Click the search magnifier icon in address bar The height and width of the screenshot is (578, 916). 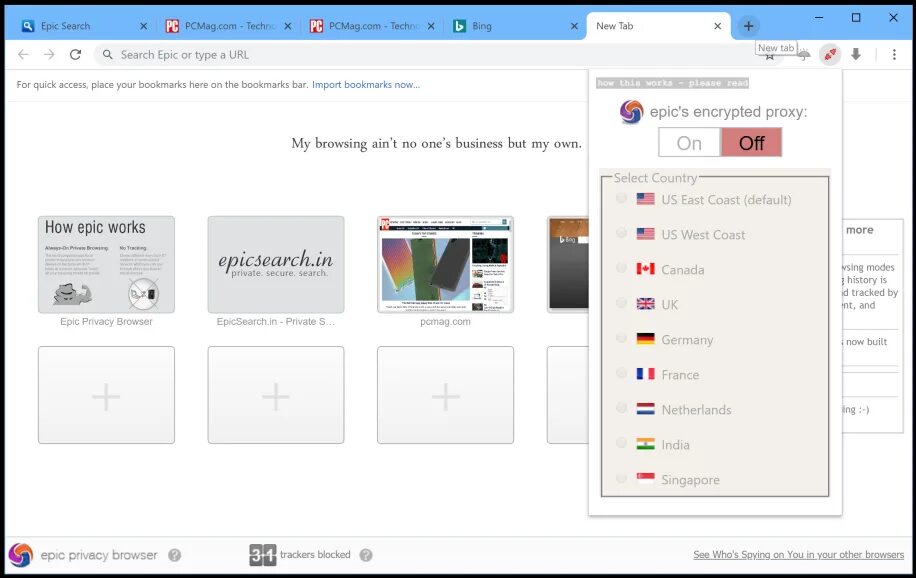click(x=107, y=54)
